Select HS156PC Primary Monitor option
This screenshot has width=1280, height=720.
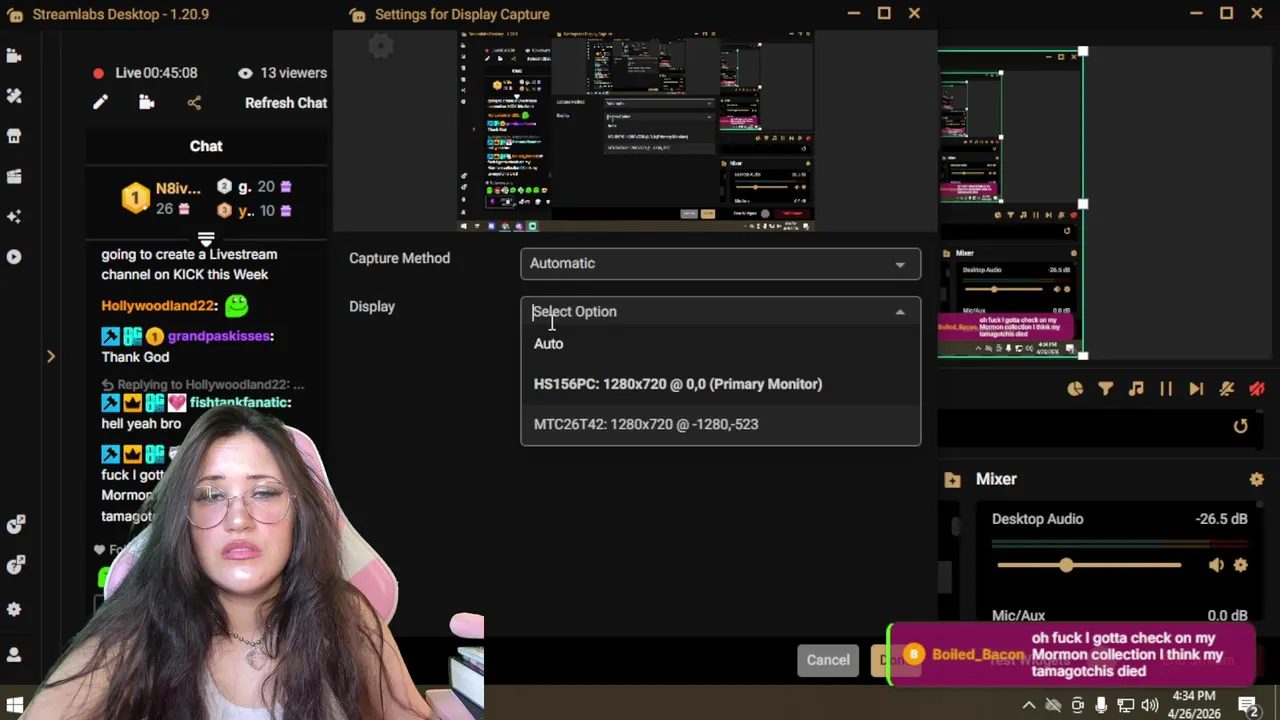click(720, 384)
